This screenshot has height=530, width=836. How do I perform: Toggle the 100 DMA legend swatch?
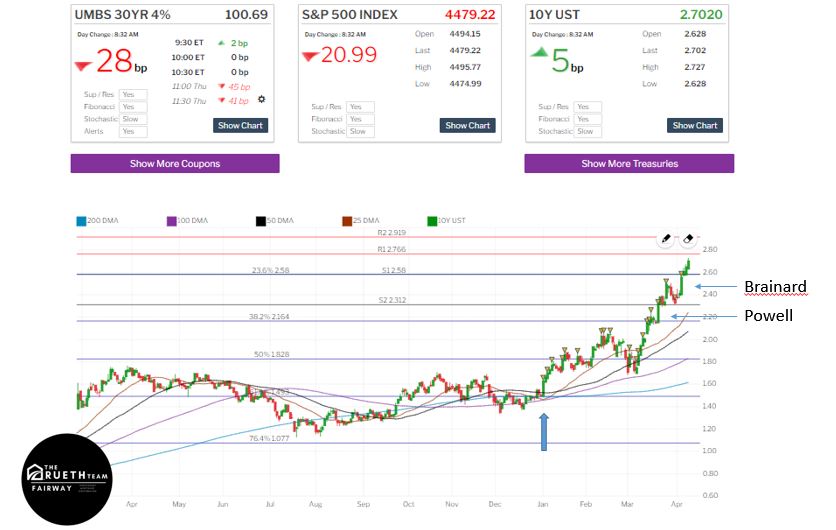pos(171,221)
